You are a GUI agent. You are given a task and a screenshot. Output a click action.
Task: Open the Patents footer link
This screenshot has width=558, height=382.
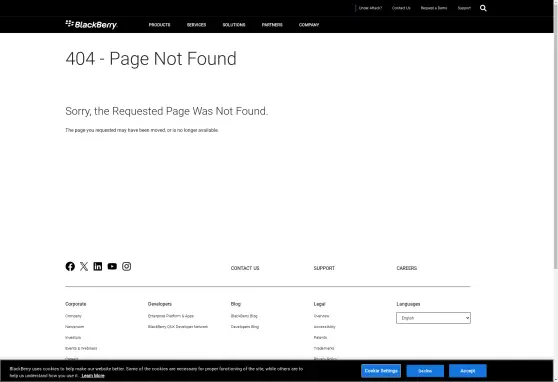click(320, 337)
